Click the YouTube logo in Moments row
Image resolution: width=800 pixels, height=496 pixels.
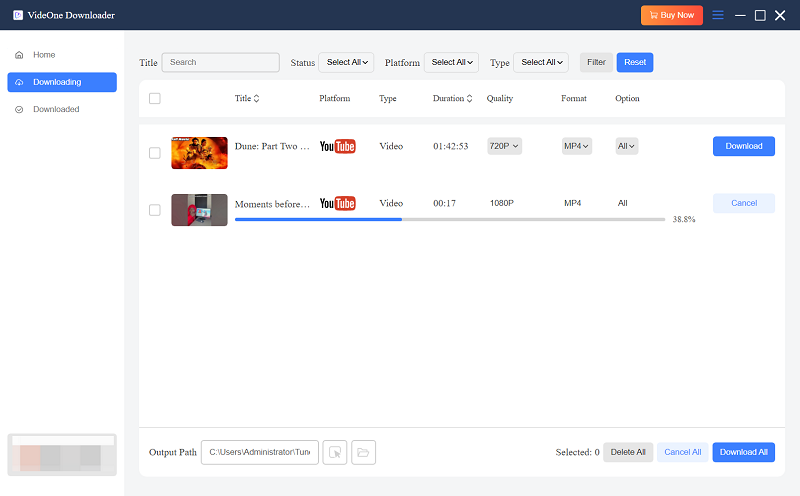[x=337, y=204]
